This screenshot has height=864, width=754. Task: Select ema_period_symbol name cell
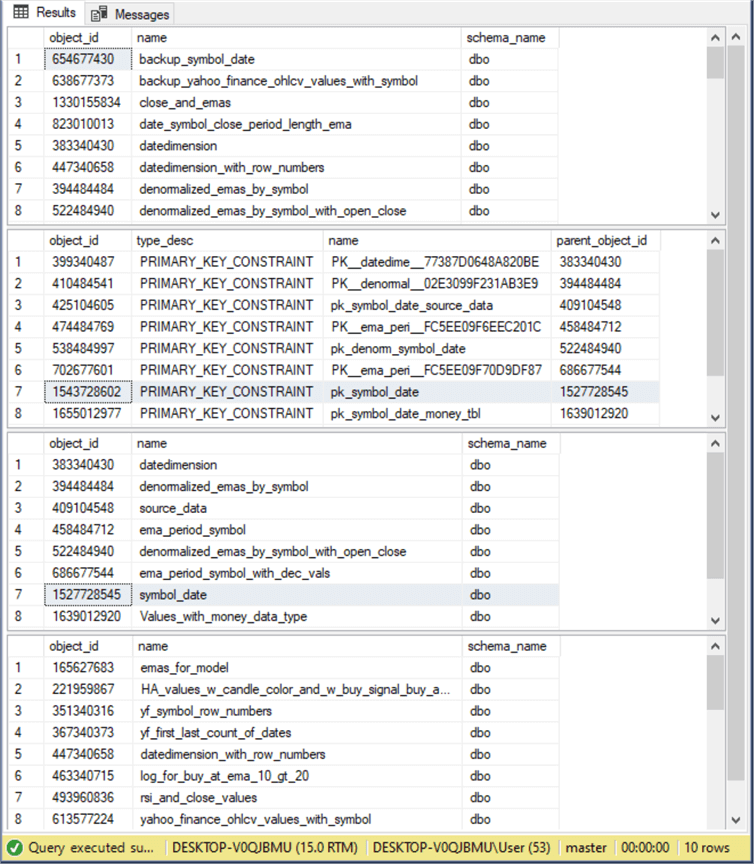click(x=297, y=530)
